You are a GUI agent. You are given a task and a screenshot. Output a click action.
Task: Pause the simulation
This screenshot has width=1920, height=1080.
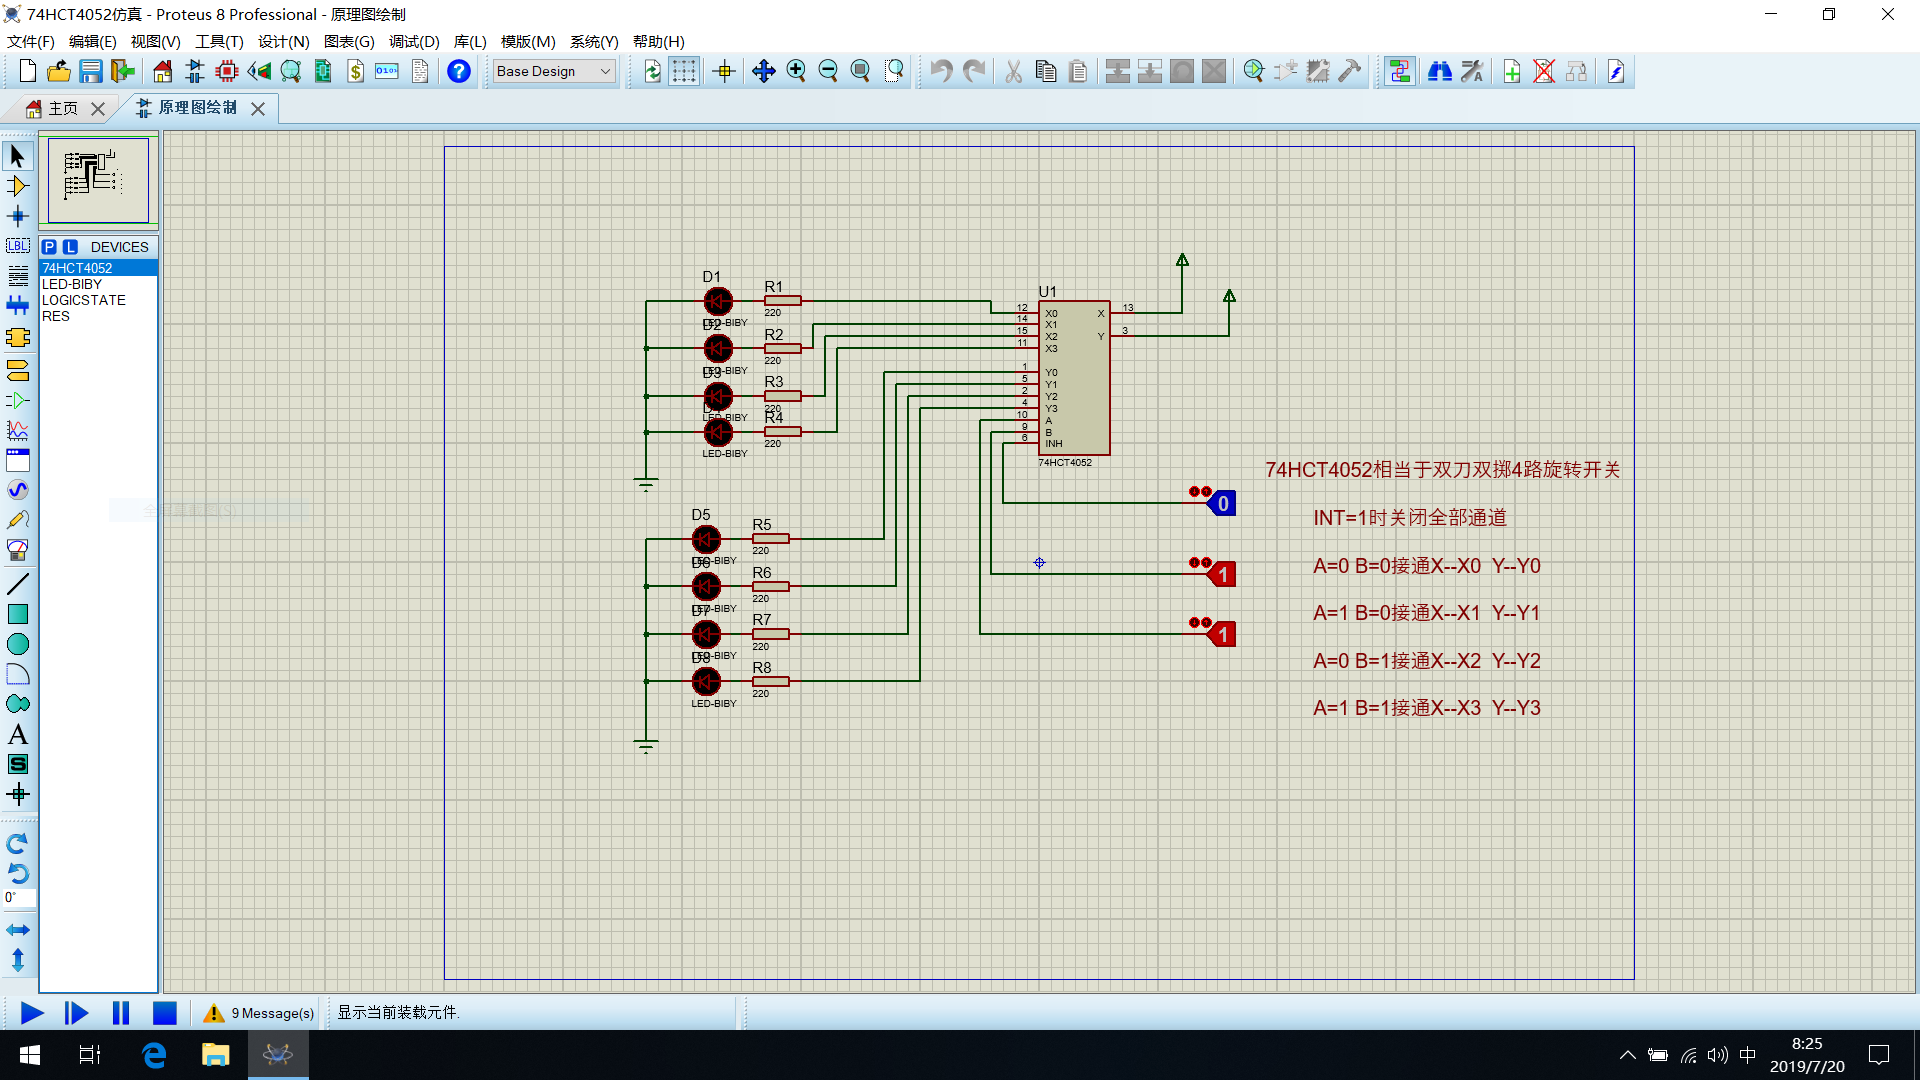click(121, 1013)
